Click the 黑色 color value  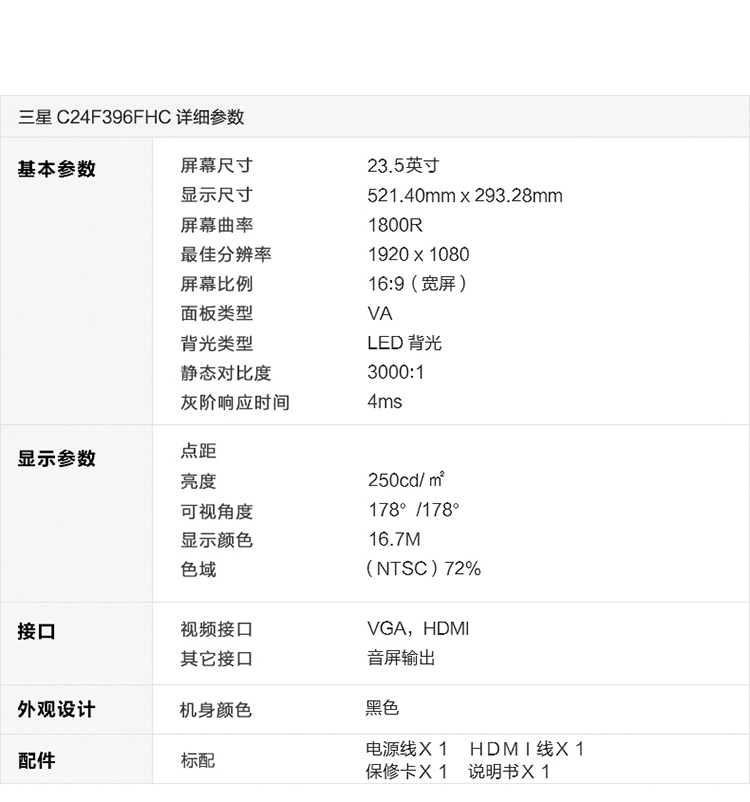point(382,707)
